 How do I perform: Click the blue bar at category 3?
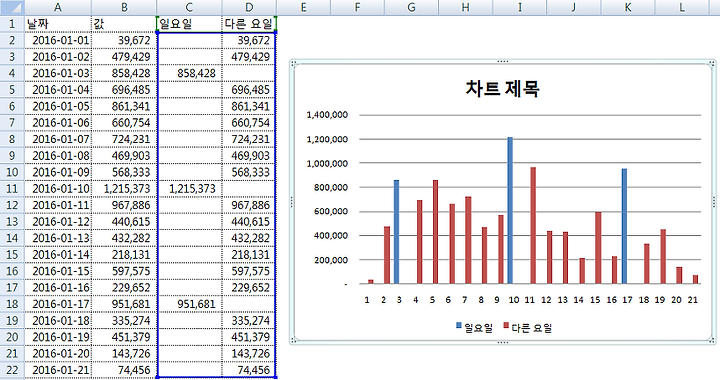[x=397, y=232]
